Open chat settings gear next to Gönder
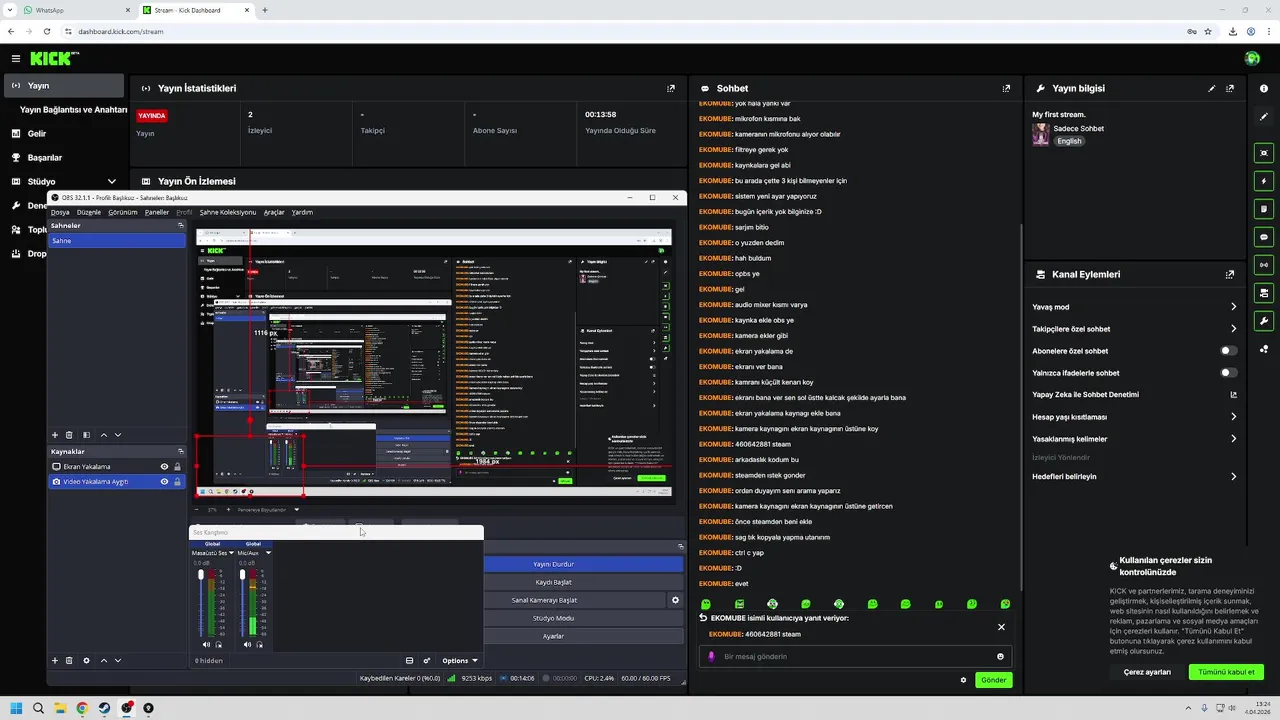 click(x=963, y=680)
